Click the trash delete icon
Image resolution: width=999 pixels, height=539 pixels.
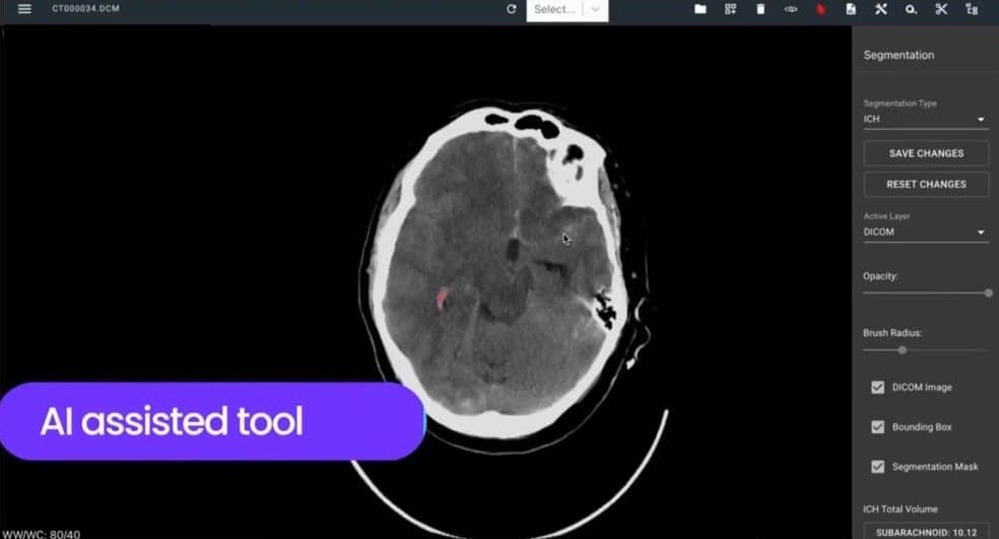click(x=760, y=9)
